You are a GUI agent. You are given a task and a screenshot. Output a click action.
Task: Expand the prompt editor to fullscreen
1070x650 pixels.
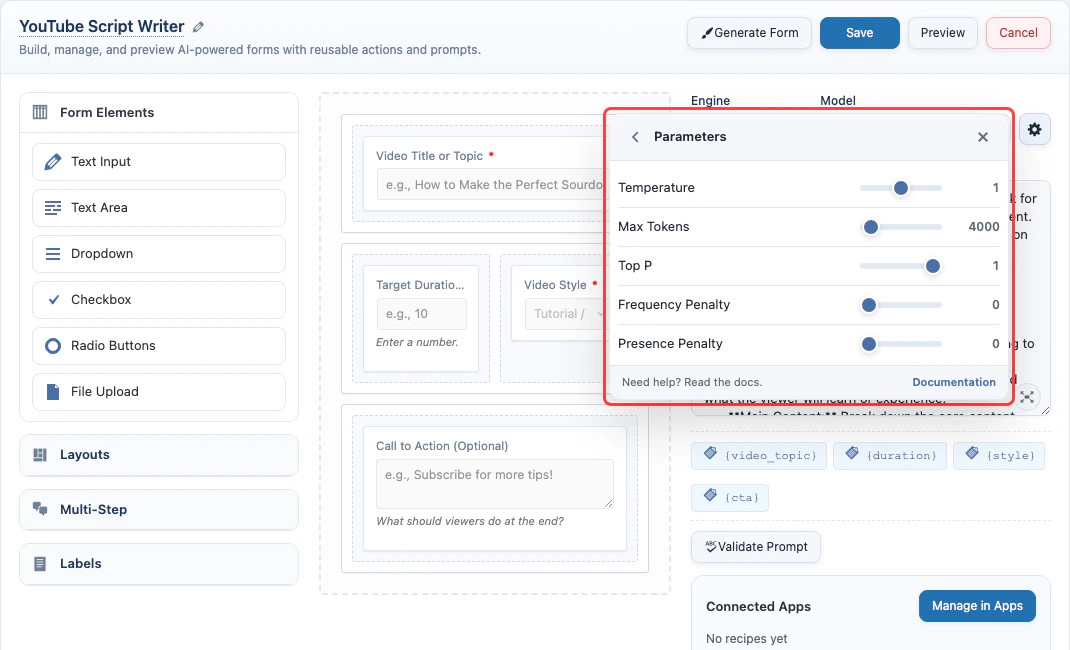click(1027, 397)
